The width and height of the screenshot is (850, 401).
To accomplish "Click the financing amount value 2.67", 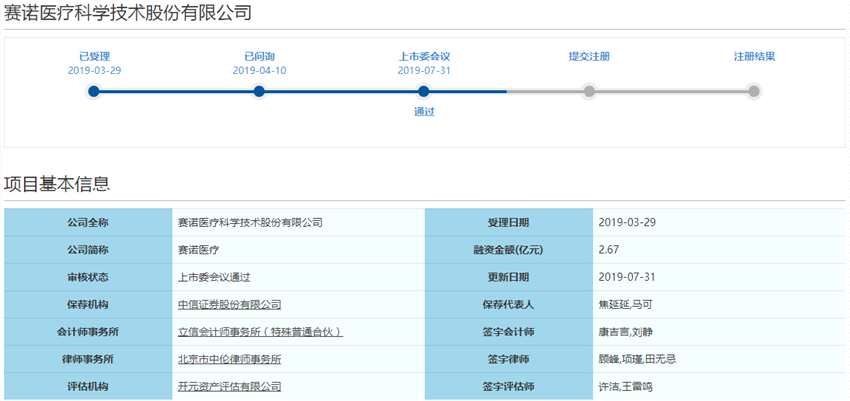I will coord(608,250).
